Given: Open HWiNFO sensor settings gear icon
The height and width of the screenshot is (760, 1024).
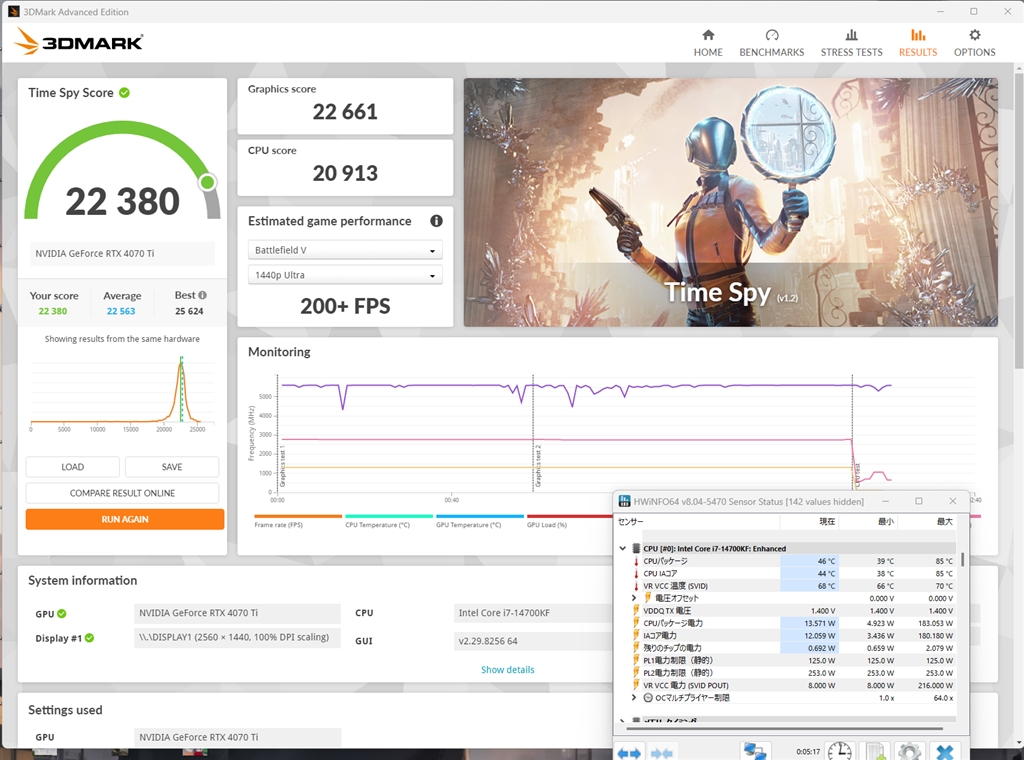Looking at the screenshot, I should (x=909, y=752).
